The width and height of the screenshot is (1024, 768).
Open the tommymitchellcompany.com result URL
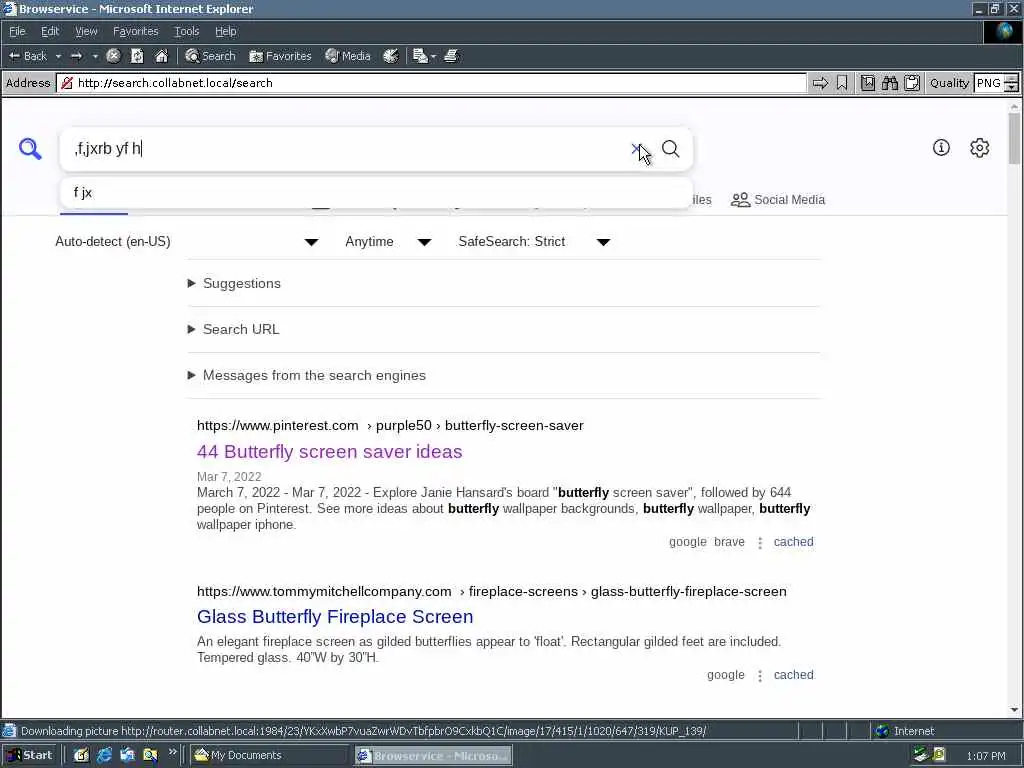492,592
